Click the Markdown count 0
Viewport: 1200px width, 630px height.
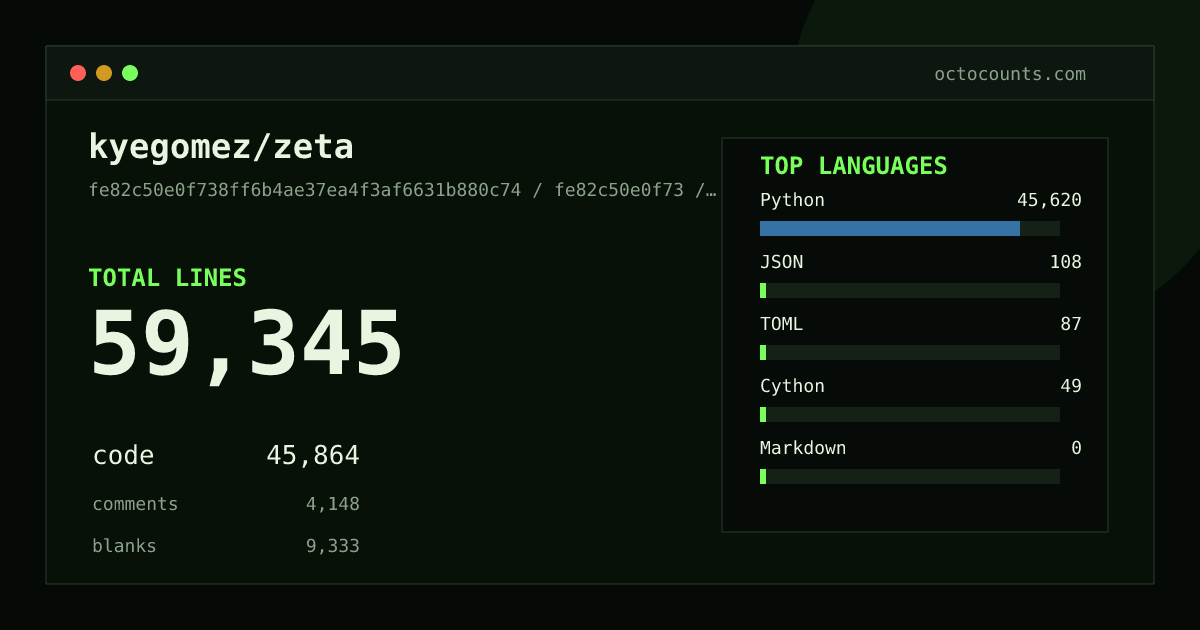coord(1076,448)
